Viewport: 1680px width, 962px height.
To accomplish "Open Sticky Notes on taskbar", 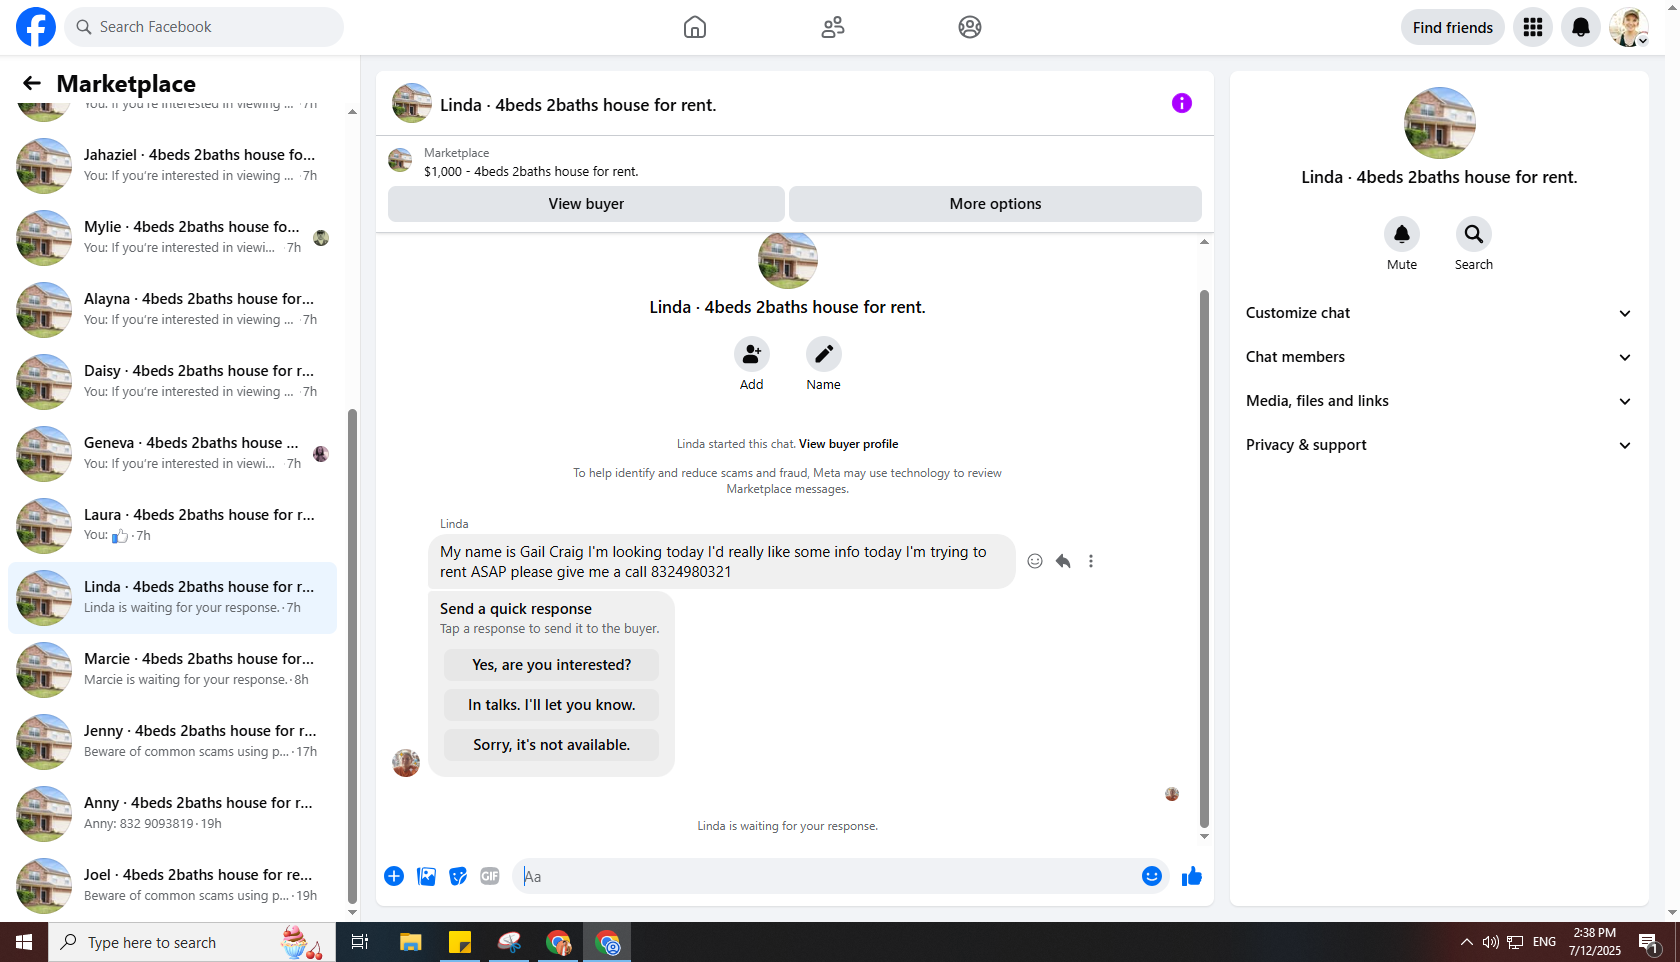I will click(x=460, y=942).
